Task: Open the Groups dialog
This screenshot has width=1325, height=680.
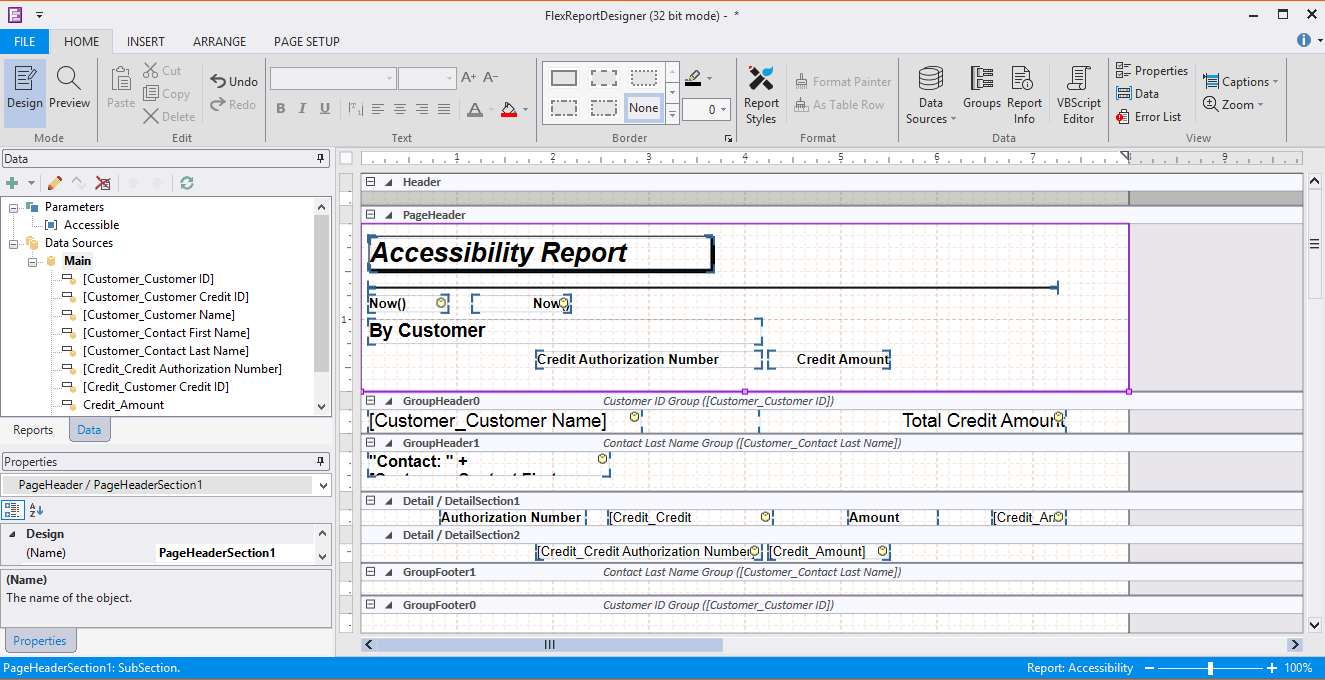Action: tap(982, 88)
